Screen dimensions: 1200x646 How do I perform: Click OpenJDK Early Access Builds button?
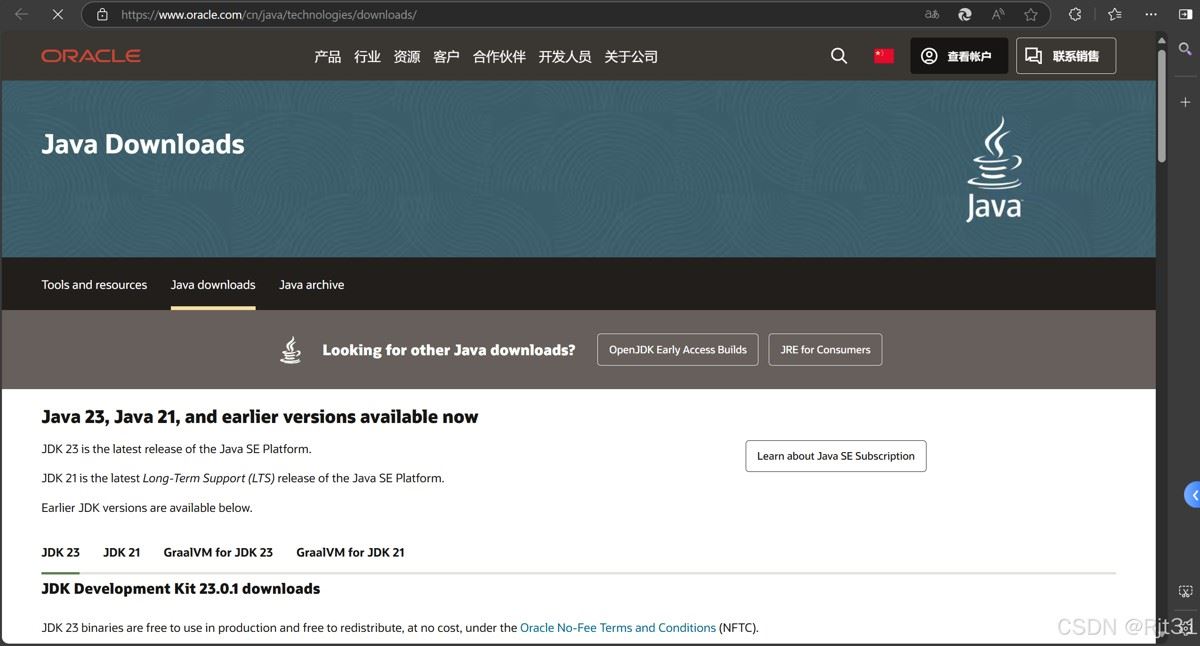(678, 350)
